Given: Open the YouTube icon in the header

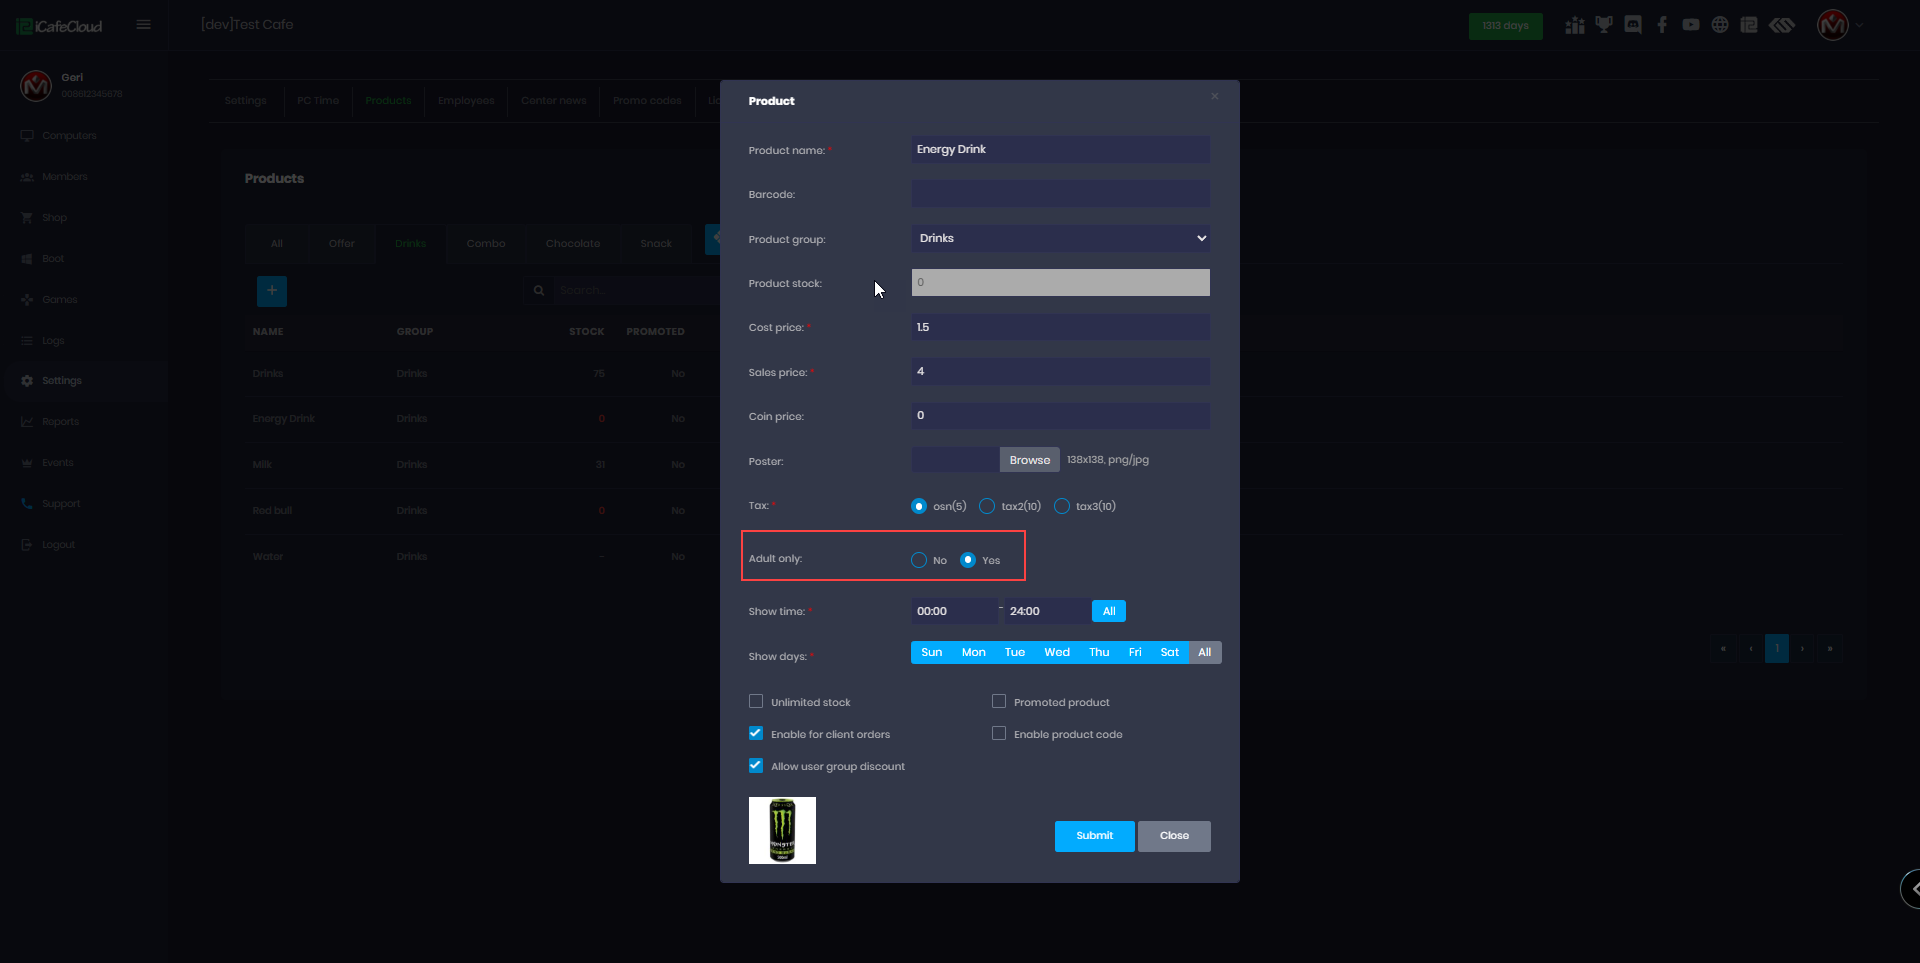Looking at the screenshot, I should (1691, 25).
